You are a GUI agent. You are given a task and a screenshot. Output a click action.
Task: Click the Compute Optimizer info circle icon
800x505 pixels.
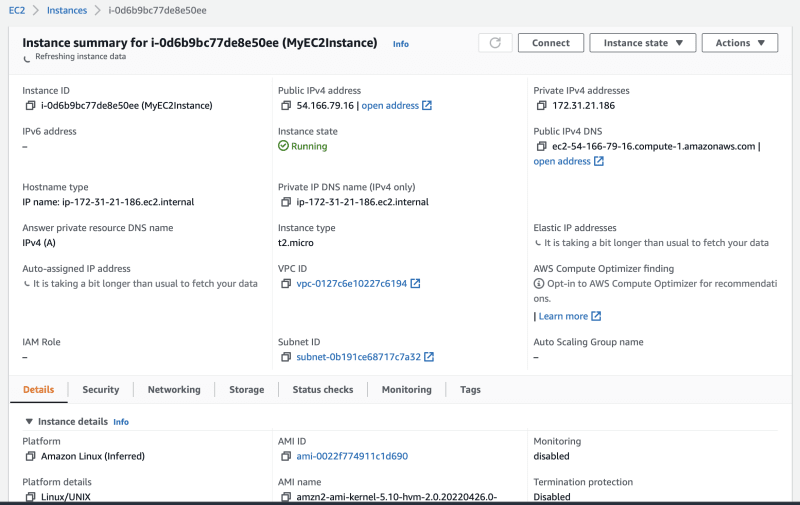click(x=539, y=284)
